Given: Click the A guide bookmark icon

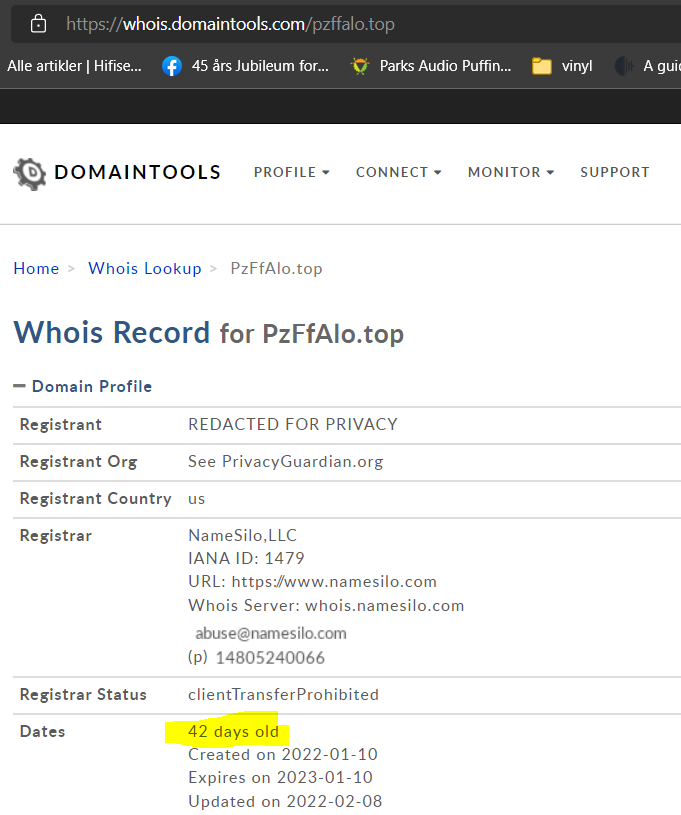Looking at the screenshot, I should point(624,66).
